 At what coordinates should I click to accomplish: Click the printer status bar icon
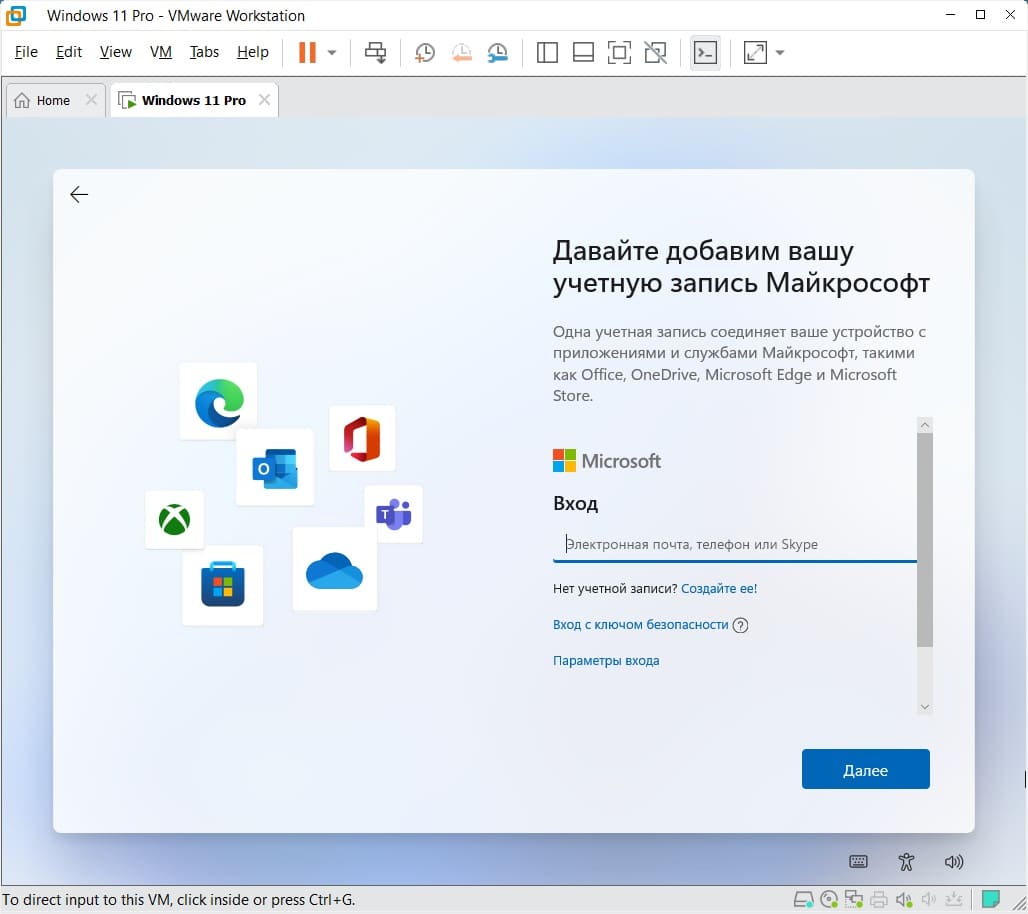pyautogui.click(x=879, y=899)
